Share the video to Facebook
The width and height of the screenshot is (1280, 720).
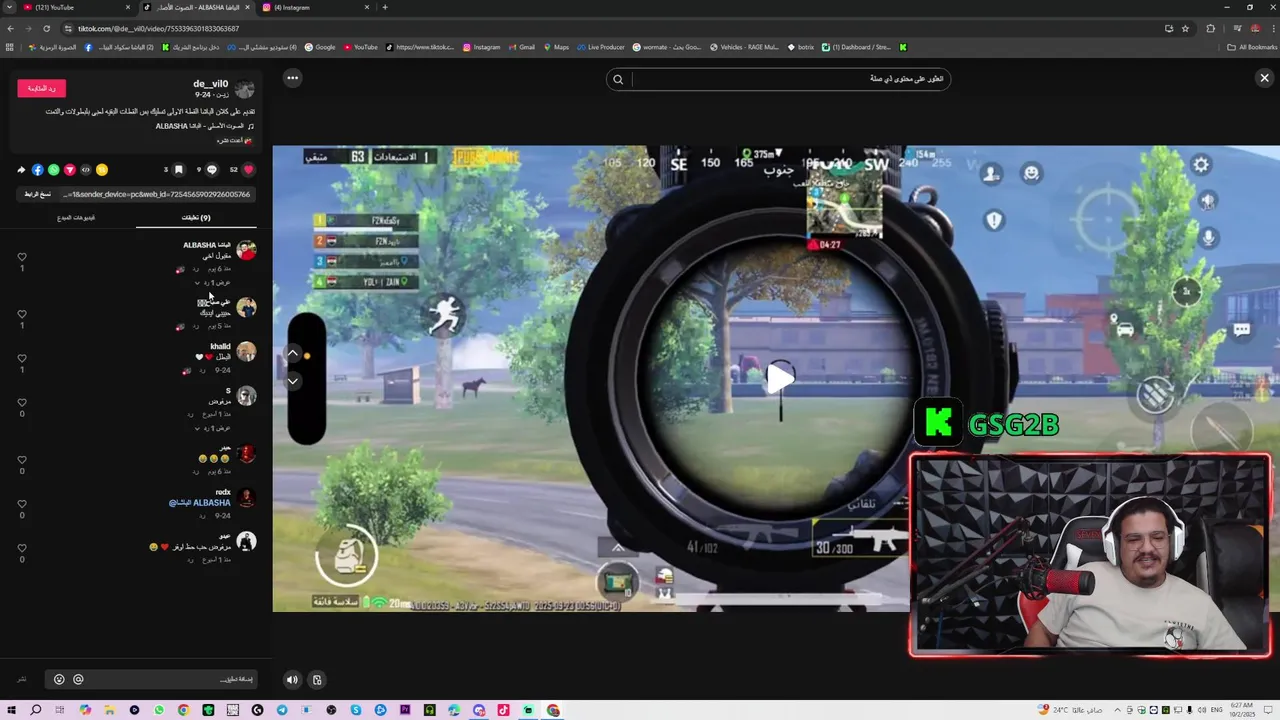(x=38, y=170)
